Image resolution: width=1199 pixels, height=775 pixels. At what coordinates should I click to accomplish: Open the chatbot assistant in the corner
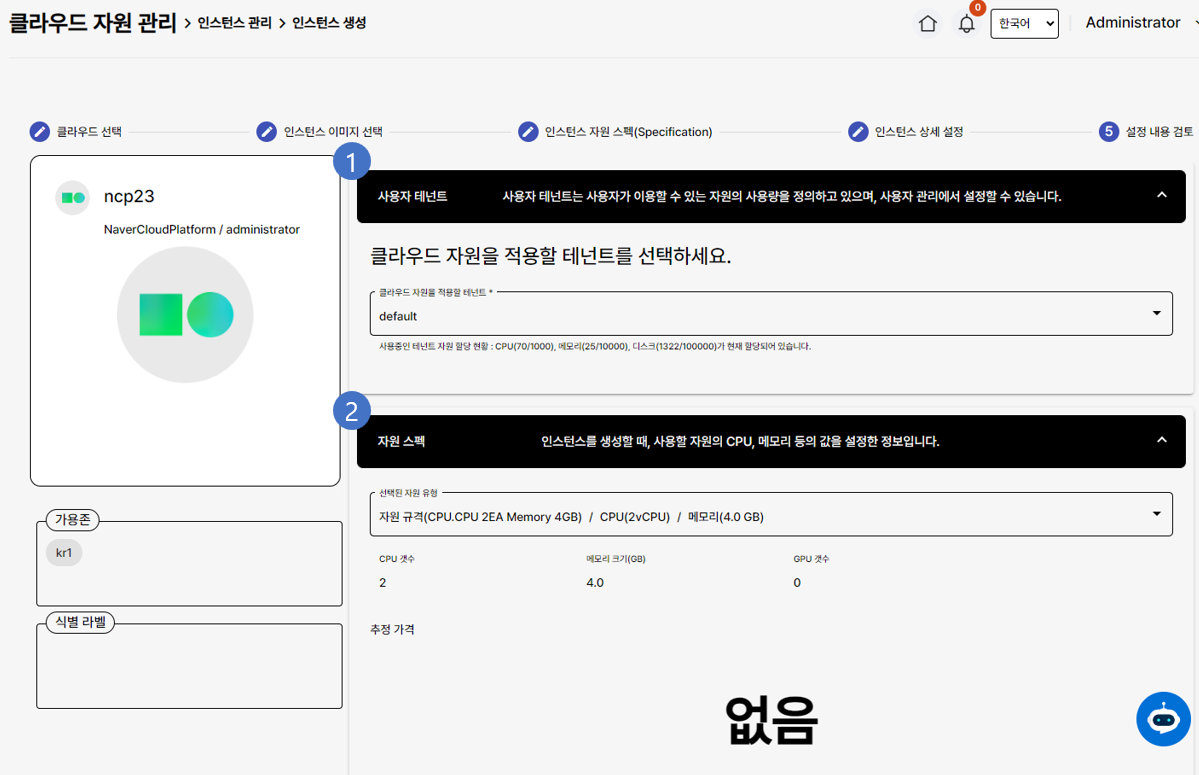coord(1163,719)
